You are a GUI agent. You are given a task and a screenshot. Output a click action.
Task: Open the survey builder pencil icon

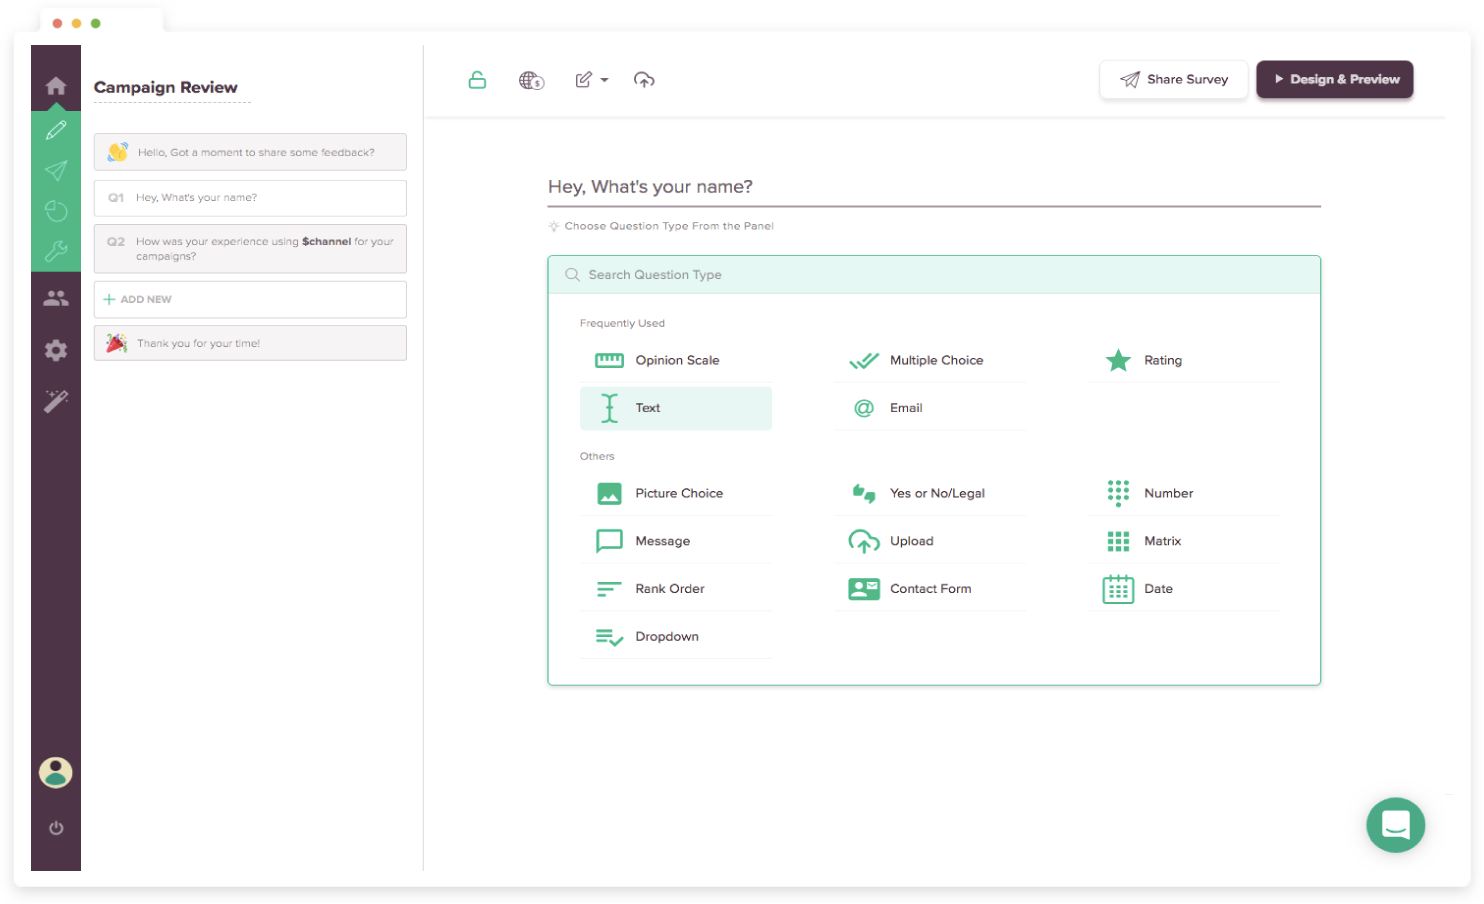click(56, 130)
